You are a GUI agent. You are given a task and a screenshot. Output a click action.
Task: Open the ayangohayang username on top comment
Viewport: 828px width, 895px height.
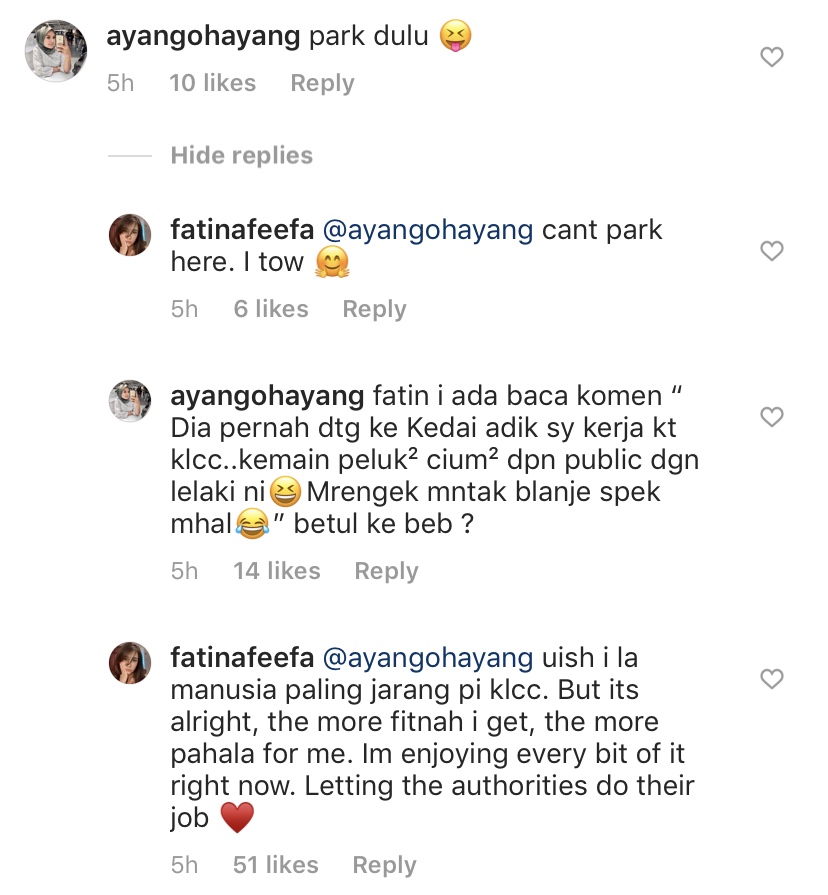(x=203, y=37)
